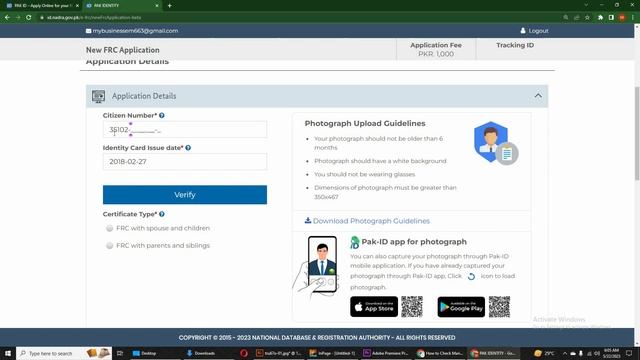Click the reload icon in Pak-ID text

[x=471, y=276]
